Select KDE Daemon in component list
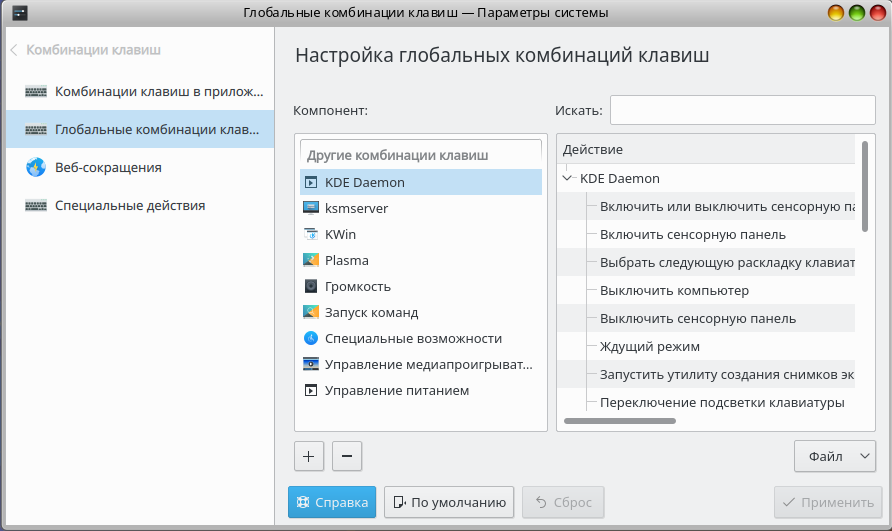Image resolution: width=892 pixels, height=531 pixels. [x=421, y=182]
